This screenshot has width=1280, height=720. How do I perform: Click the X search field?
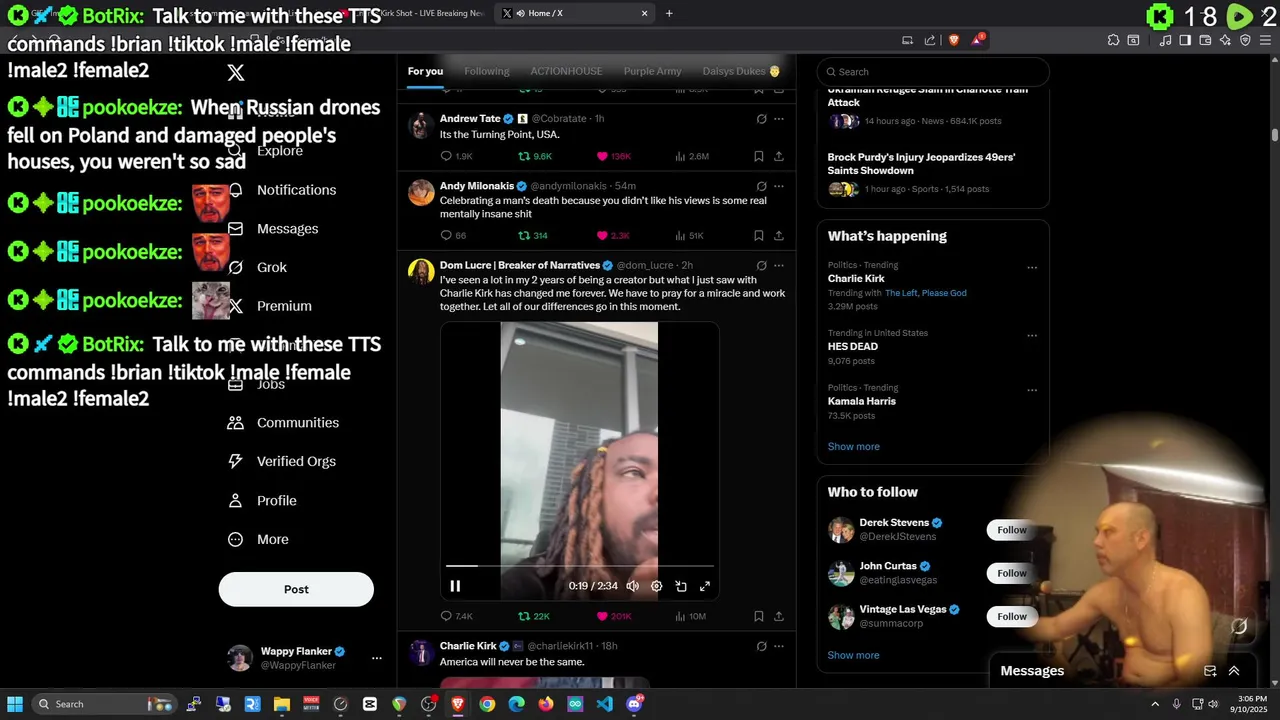(933, 72)
